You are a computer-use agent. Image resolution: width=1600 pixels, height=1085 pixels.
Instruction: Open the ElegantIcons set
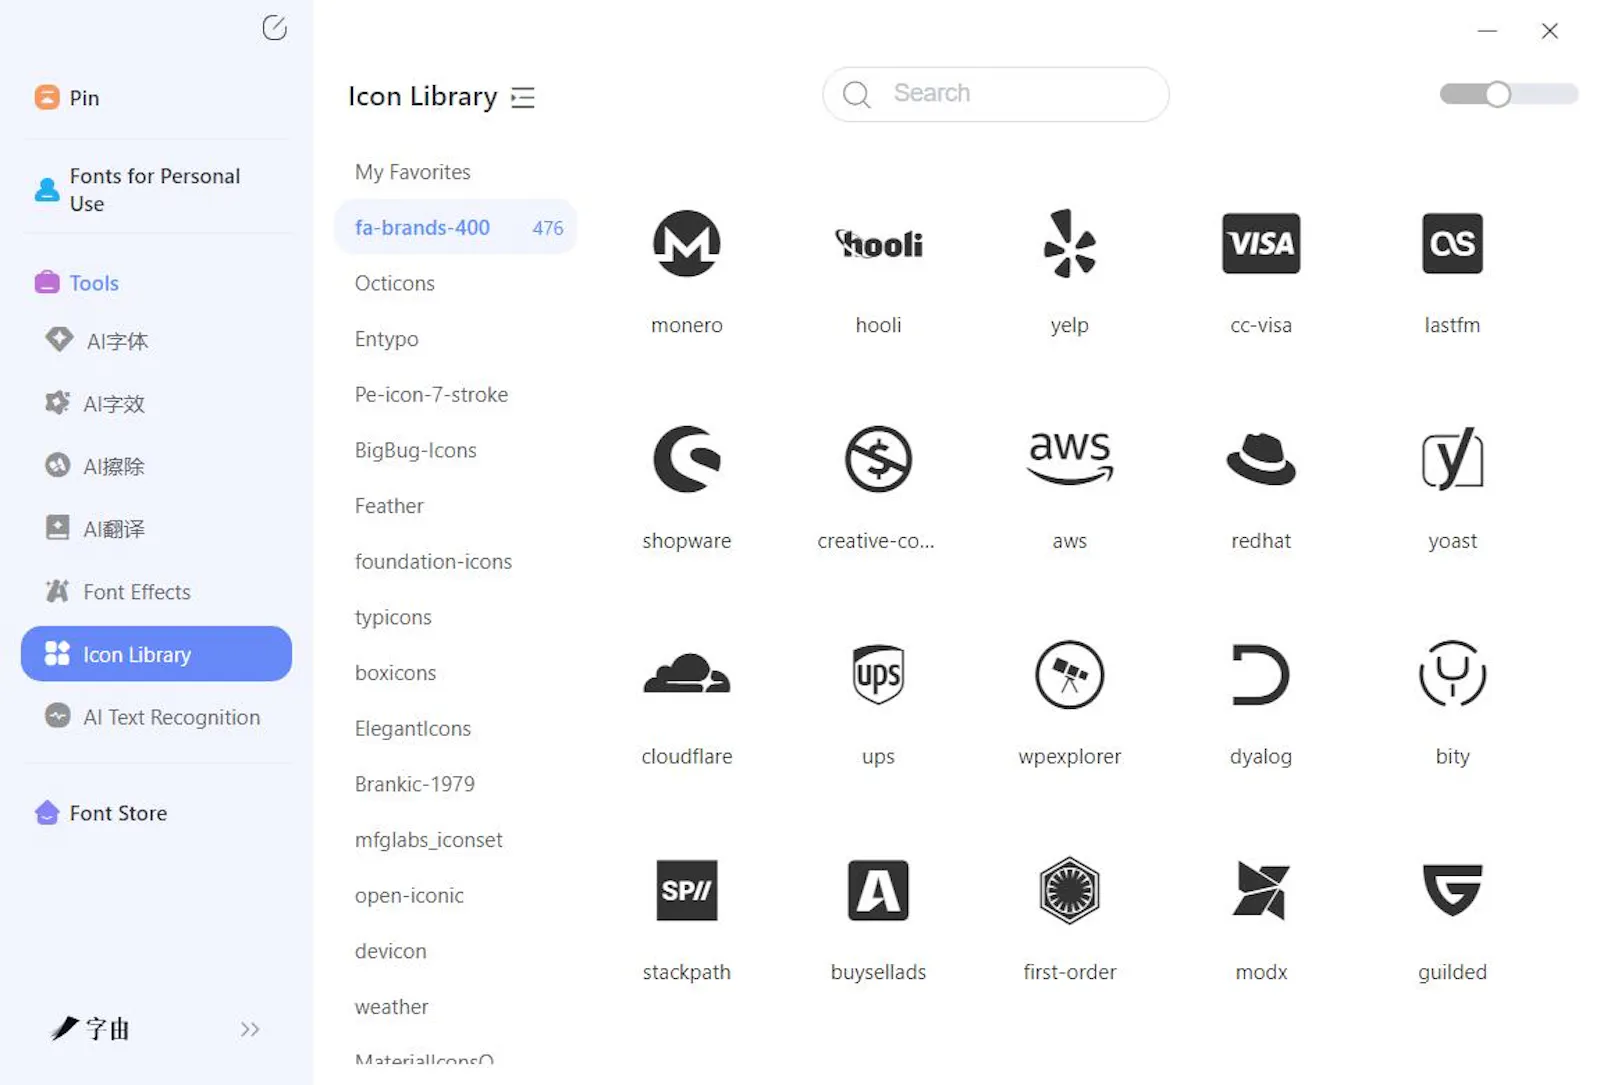coord(412,729)
